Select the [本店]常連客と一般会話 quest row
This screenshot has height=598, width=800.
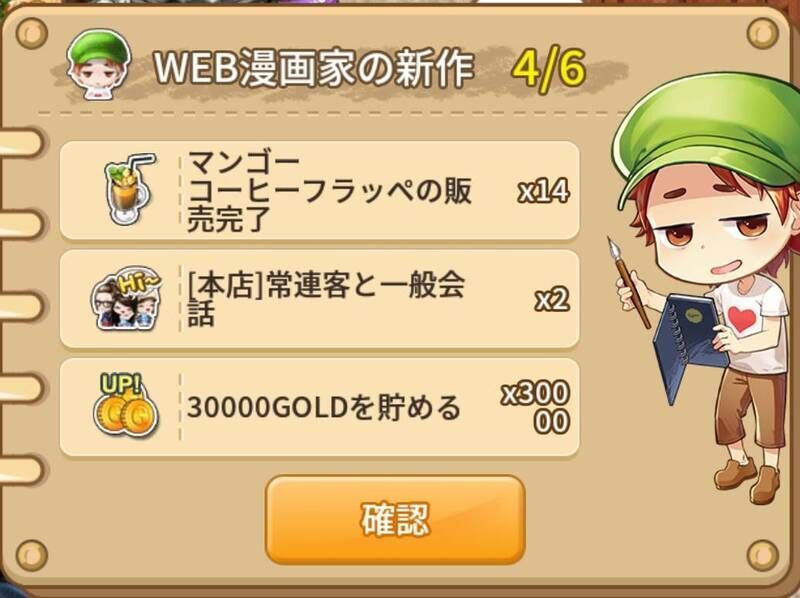point(319,298)
